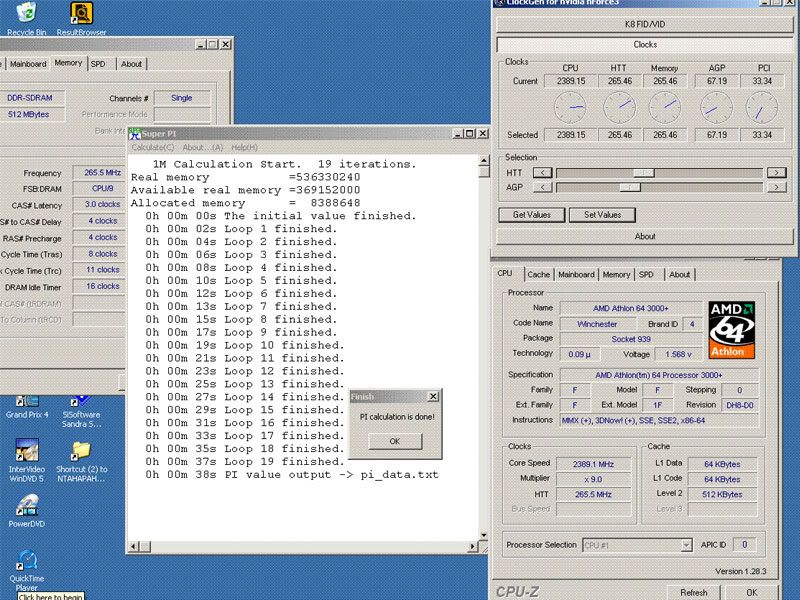Open InterVideo WinDVD 5 icon
Viewport: 800px width, 600px height.
click(x=26, y=452)
